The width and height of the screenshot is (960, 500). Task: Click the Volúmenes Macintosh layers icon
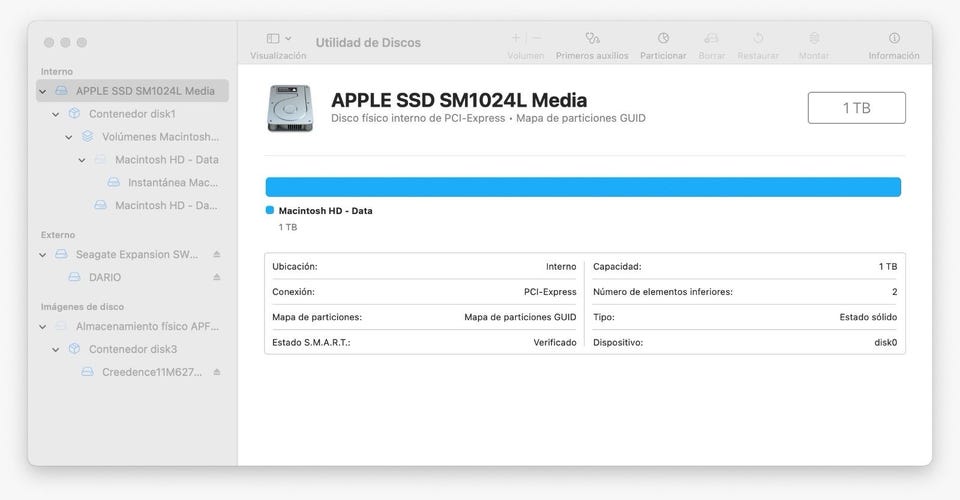pos(88,136)
